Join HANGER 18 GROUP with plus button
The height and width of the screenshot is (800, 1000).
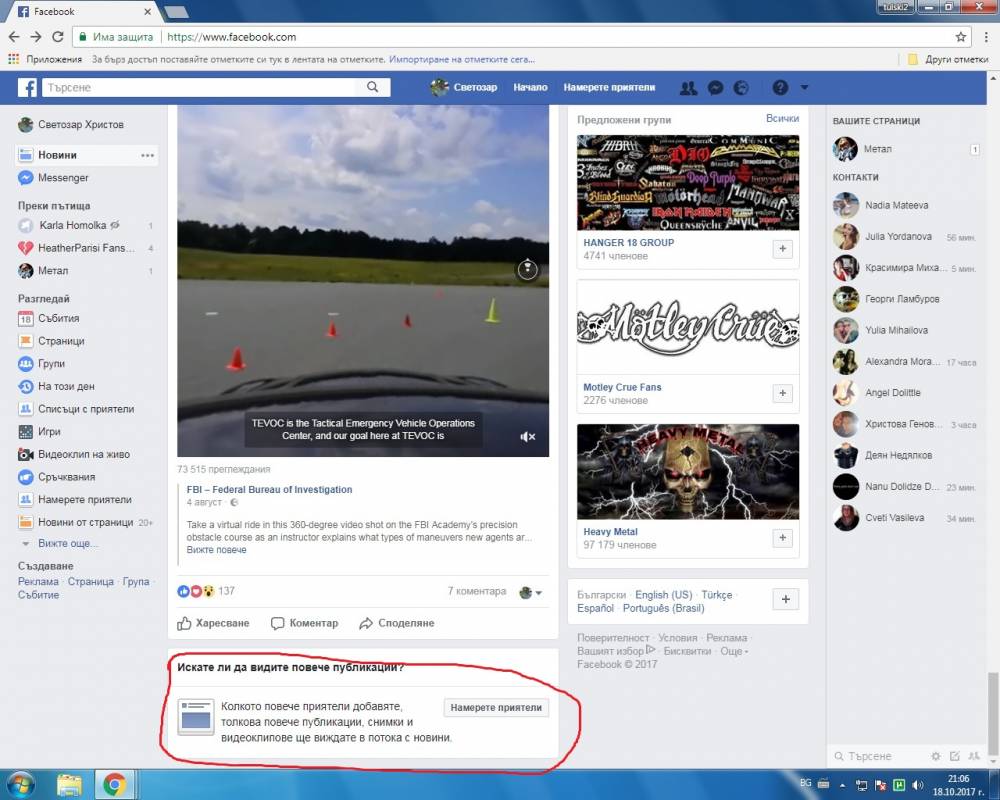[x=783, y=249]
